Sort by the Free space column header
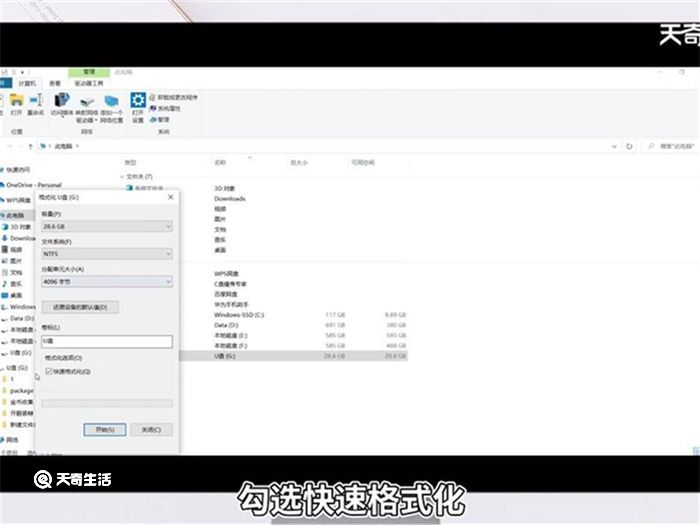The image size is (700, 525). coord(363,163)
